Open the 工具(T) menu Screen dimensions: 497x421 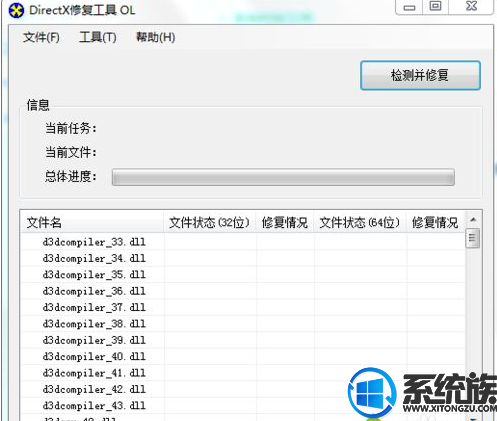98,37
